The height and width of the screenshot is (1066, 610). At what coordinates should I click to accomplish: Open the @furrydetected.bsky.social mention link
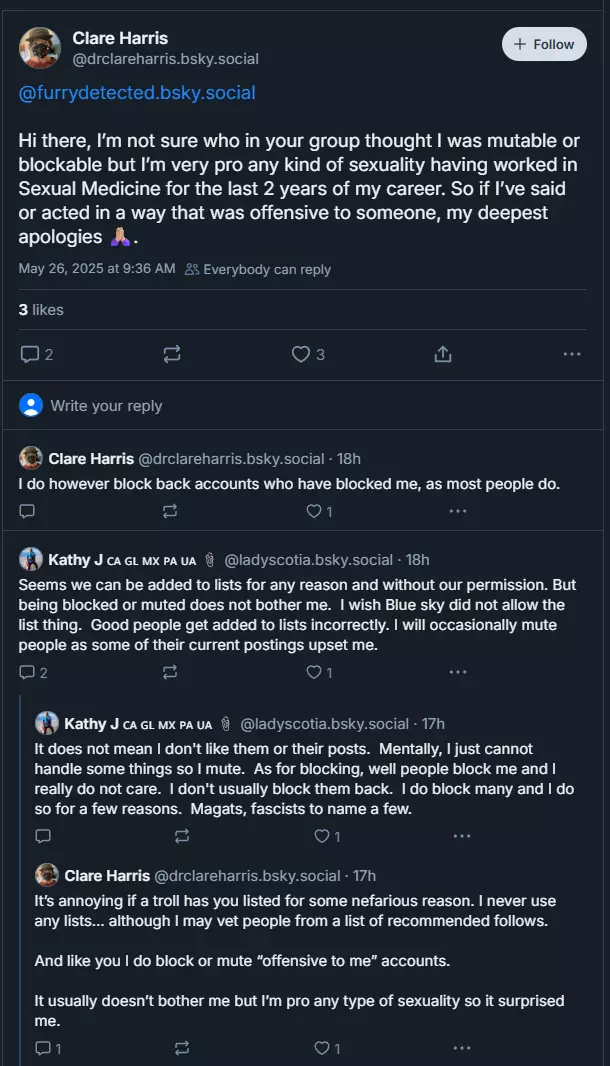coord(137,92)
